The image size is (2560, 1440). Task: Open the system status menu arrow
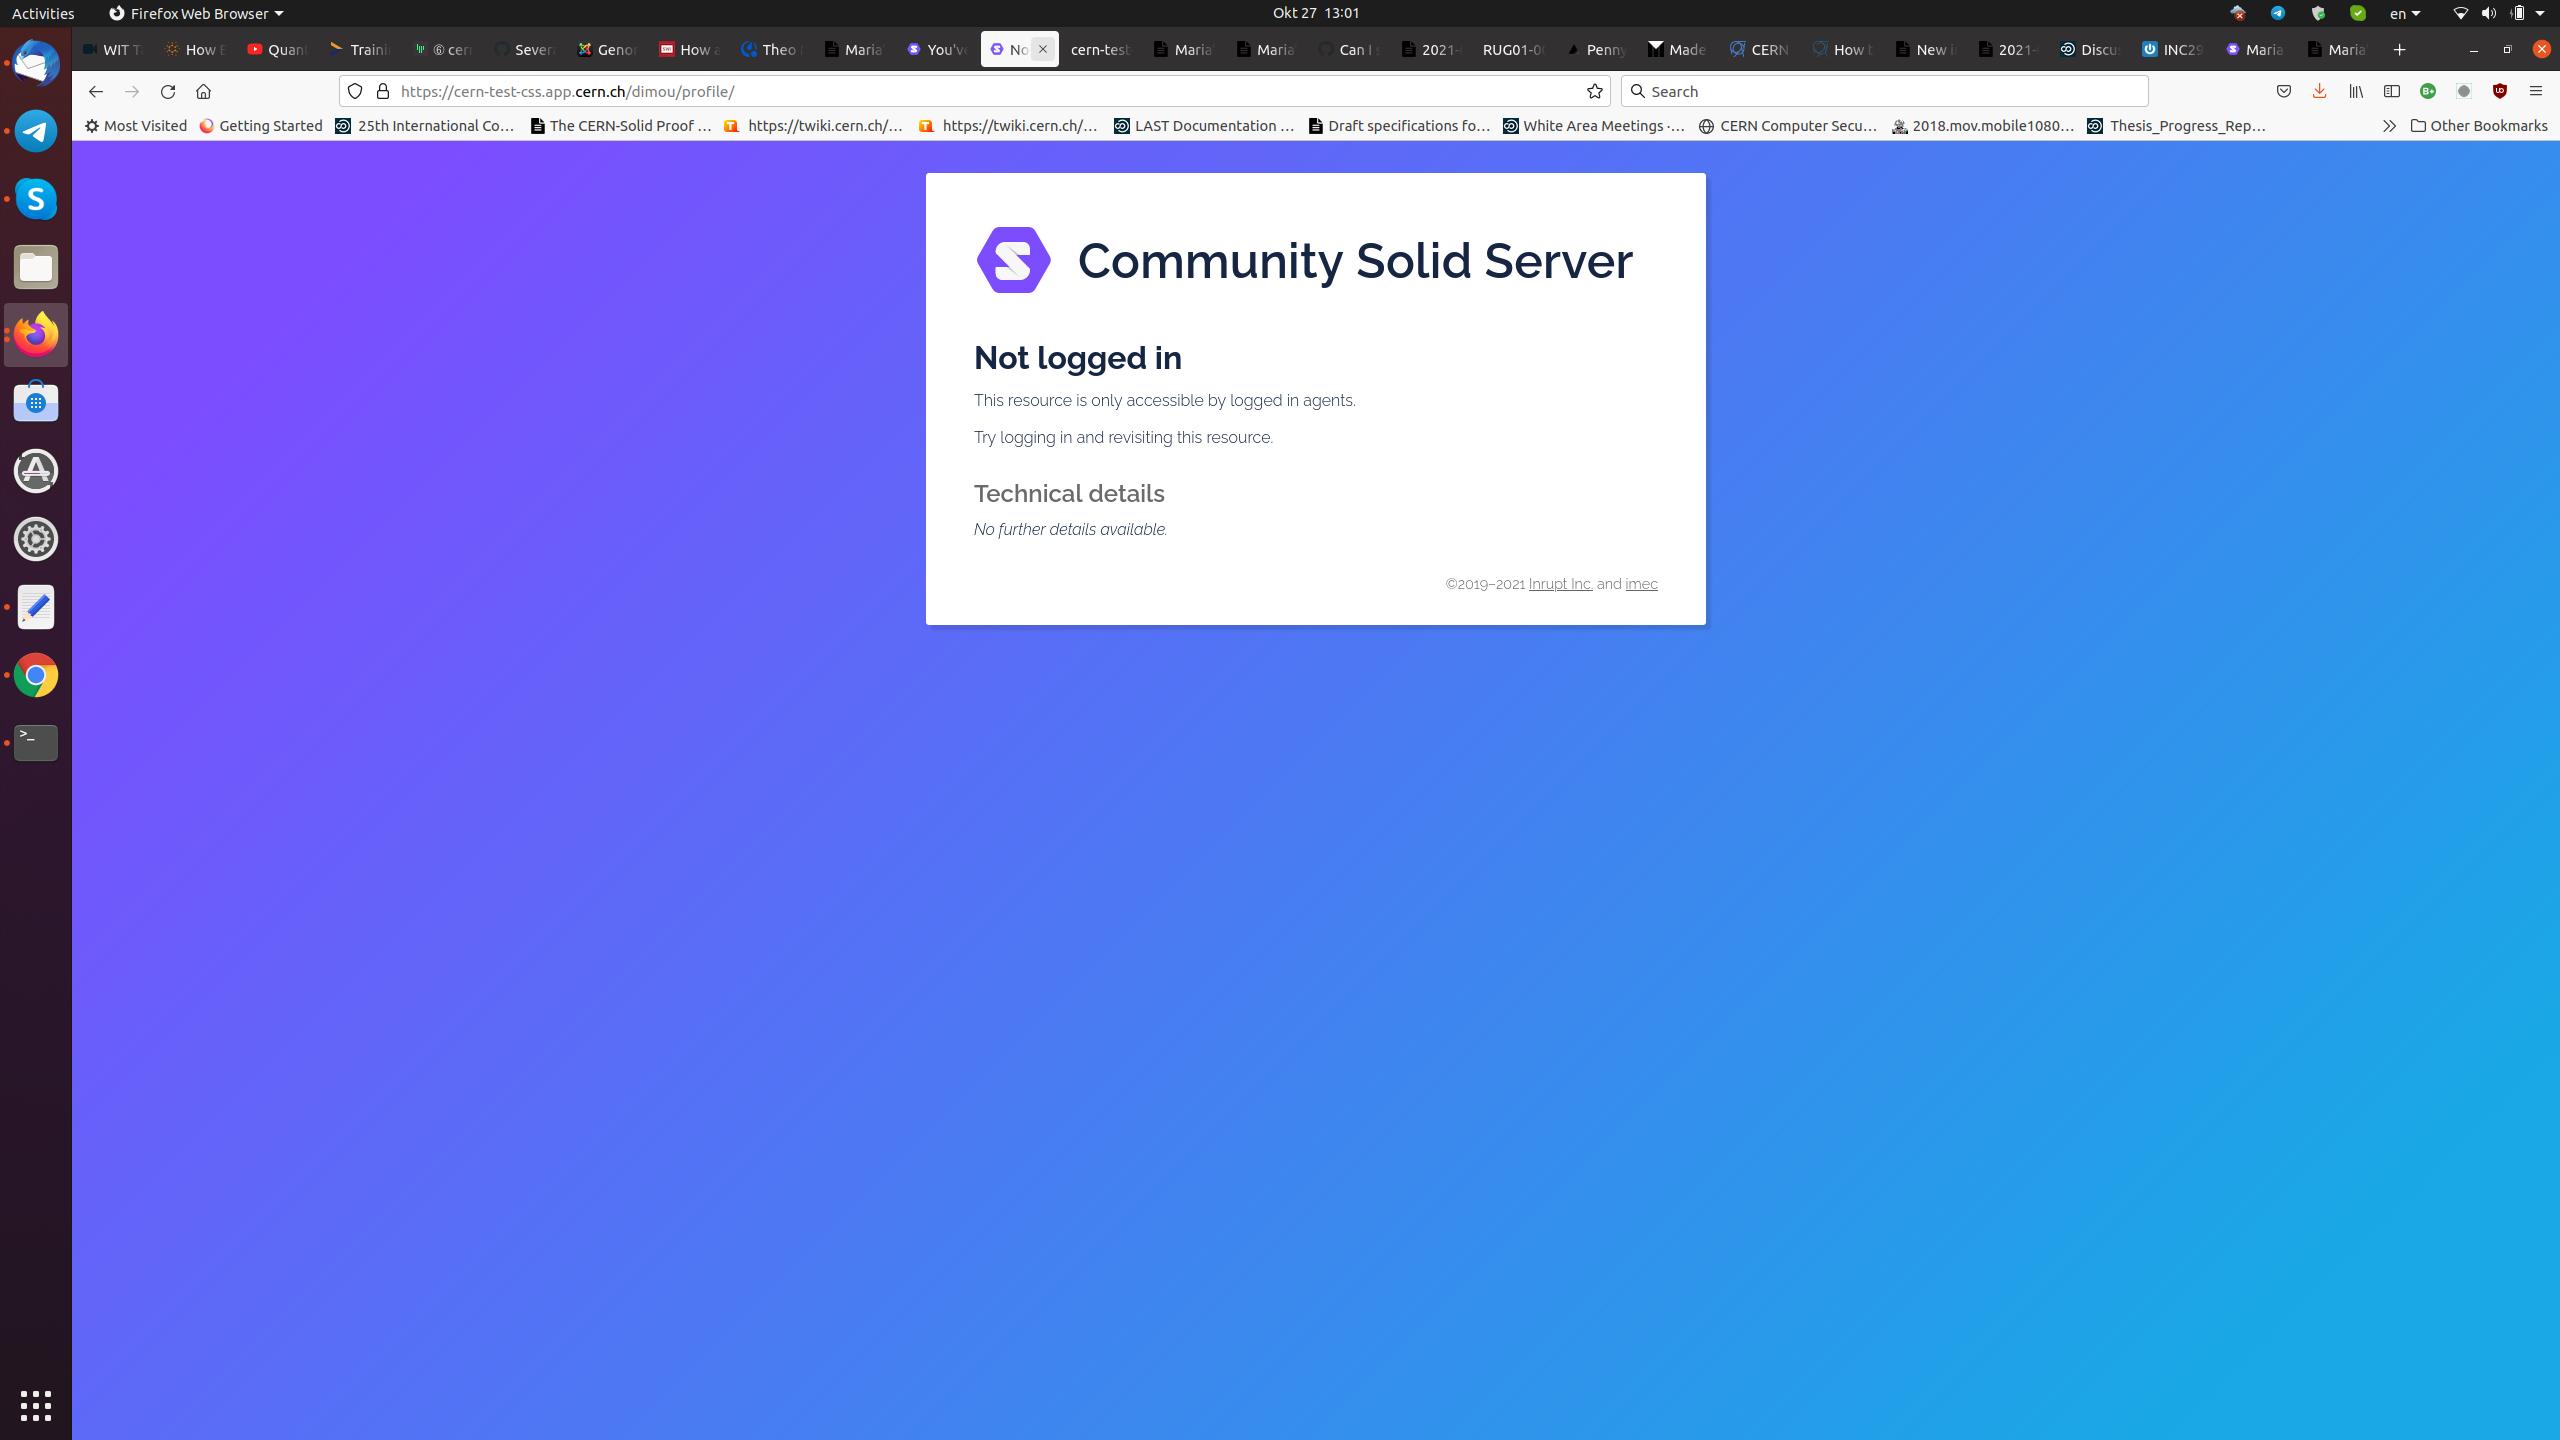point(2540,13)
